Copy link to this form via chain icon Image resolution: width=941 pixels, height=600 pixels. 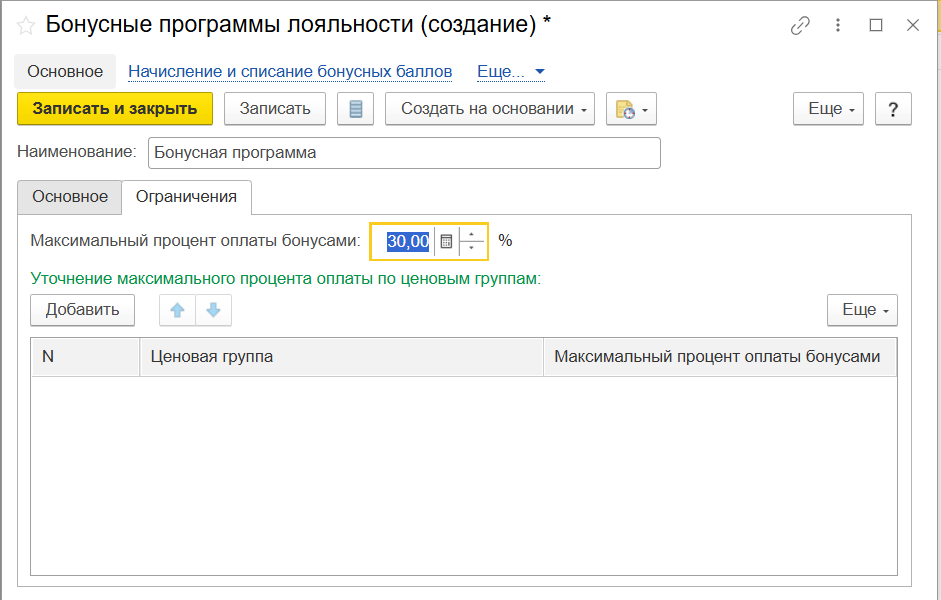799,26
